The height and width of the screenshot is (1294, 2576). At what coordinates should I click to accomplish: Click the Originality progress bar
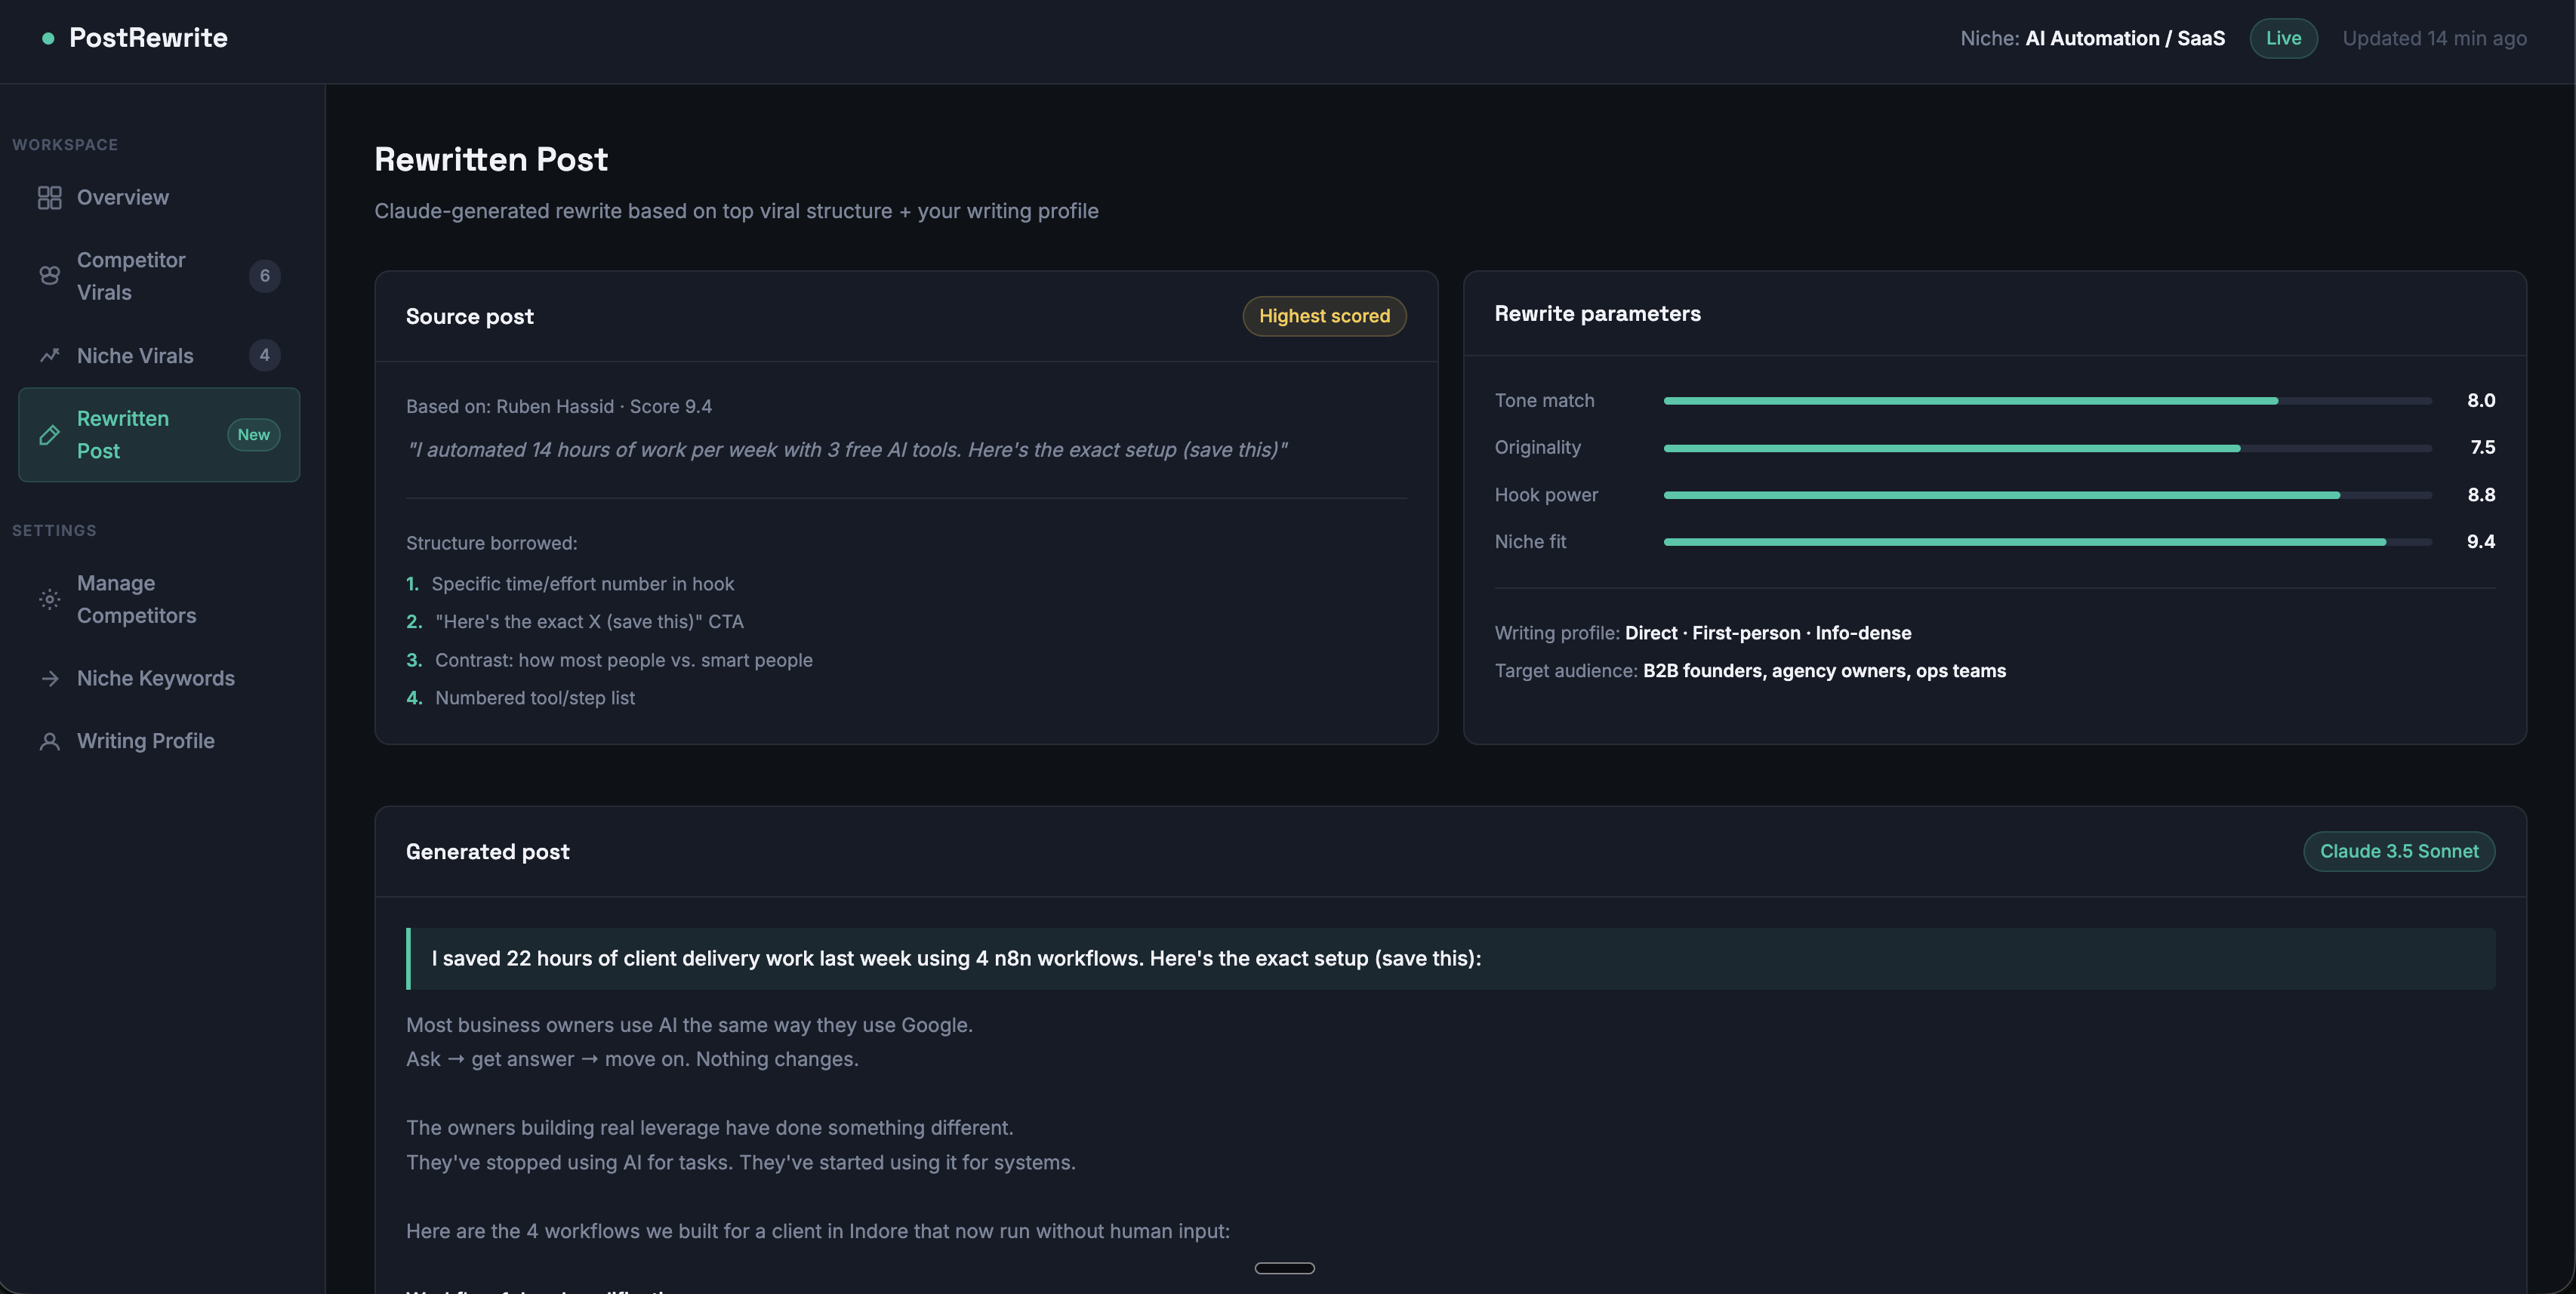click(x=2047, y=448)
